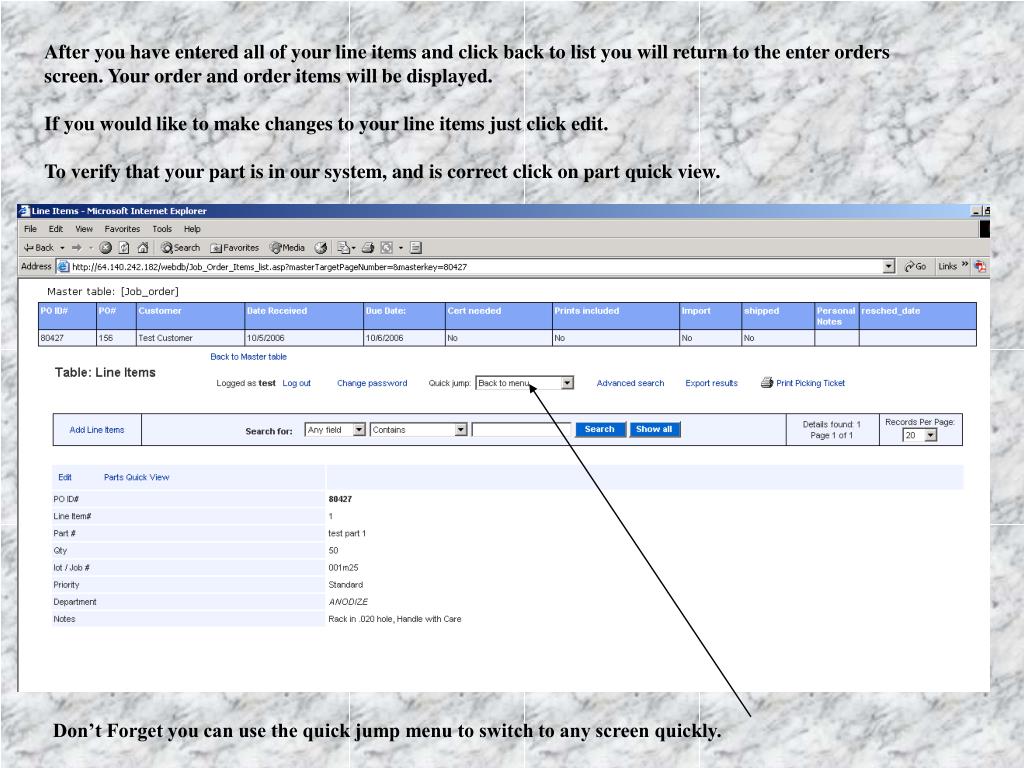Click the Print Picking Ticket printer icon

pos(767,383)
